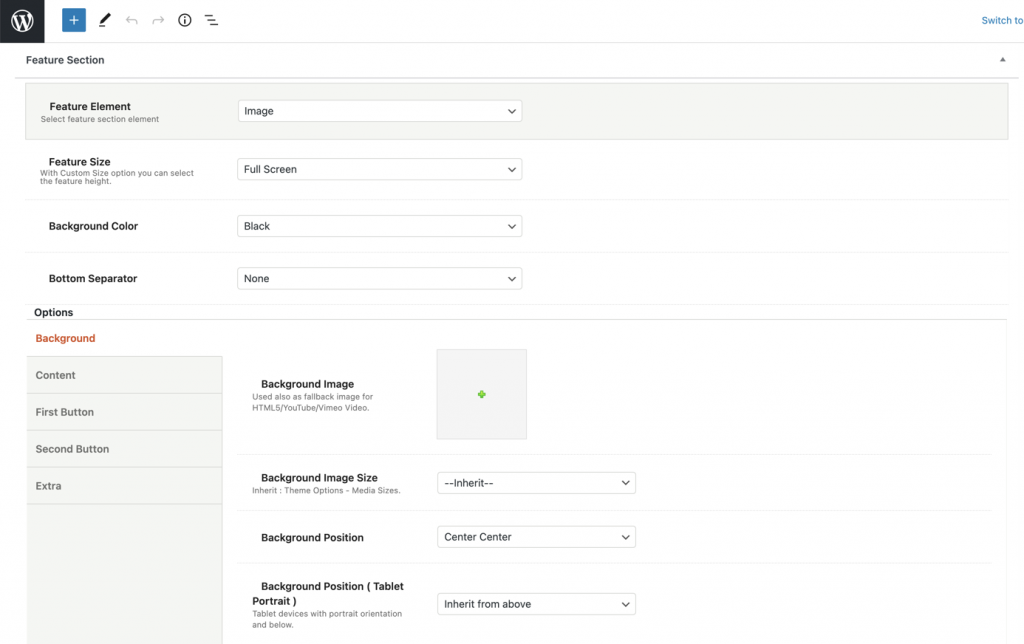Click the Undo arrow
The image size is (1024, 644).
[132, 20]
